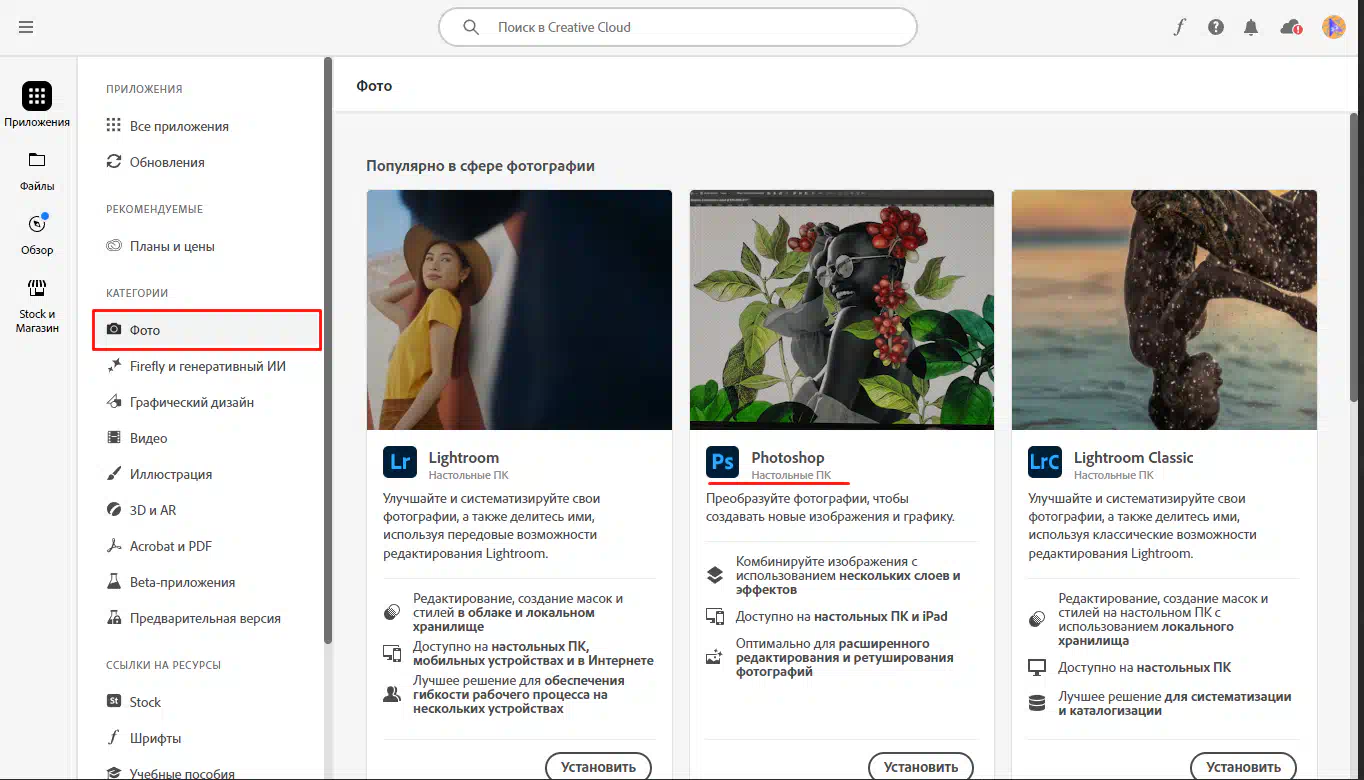Click the Firefly sparkle icon
This screenshot has height=780, width=1364.
[114, 366]
